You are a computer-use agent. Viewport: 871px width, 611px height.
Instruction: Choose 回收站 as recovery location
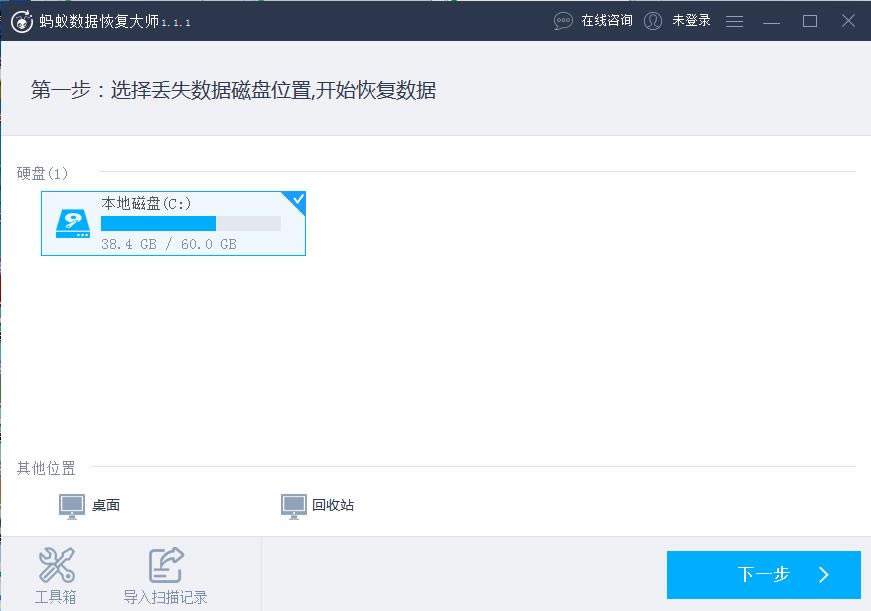click(333, 505)
